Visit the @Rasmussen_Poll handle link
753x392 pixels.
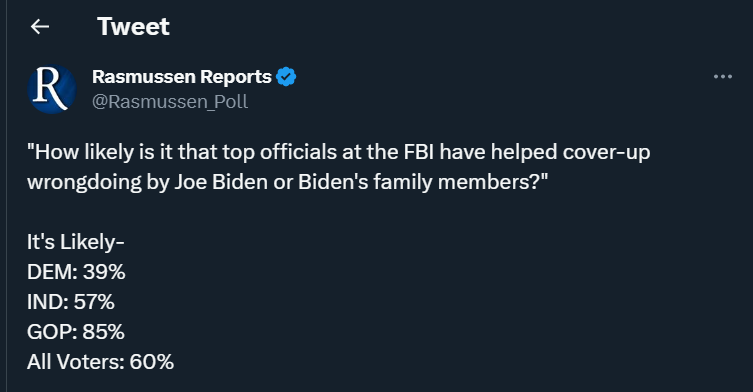coord(170,102)
